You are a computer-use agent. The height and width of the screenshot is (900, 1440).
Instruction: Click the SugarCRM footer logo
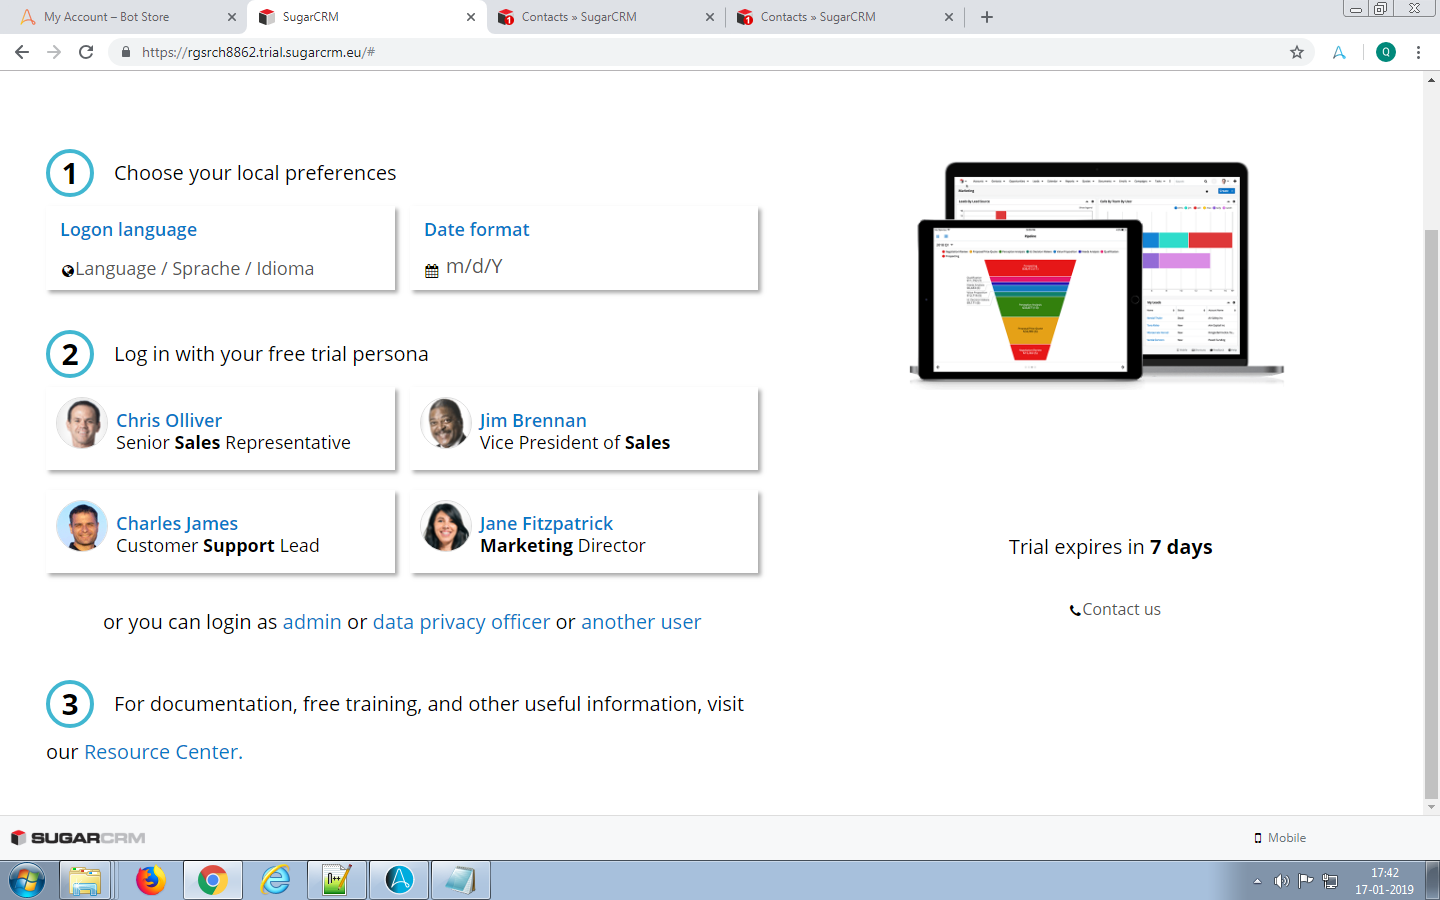coord(78,838)
